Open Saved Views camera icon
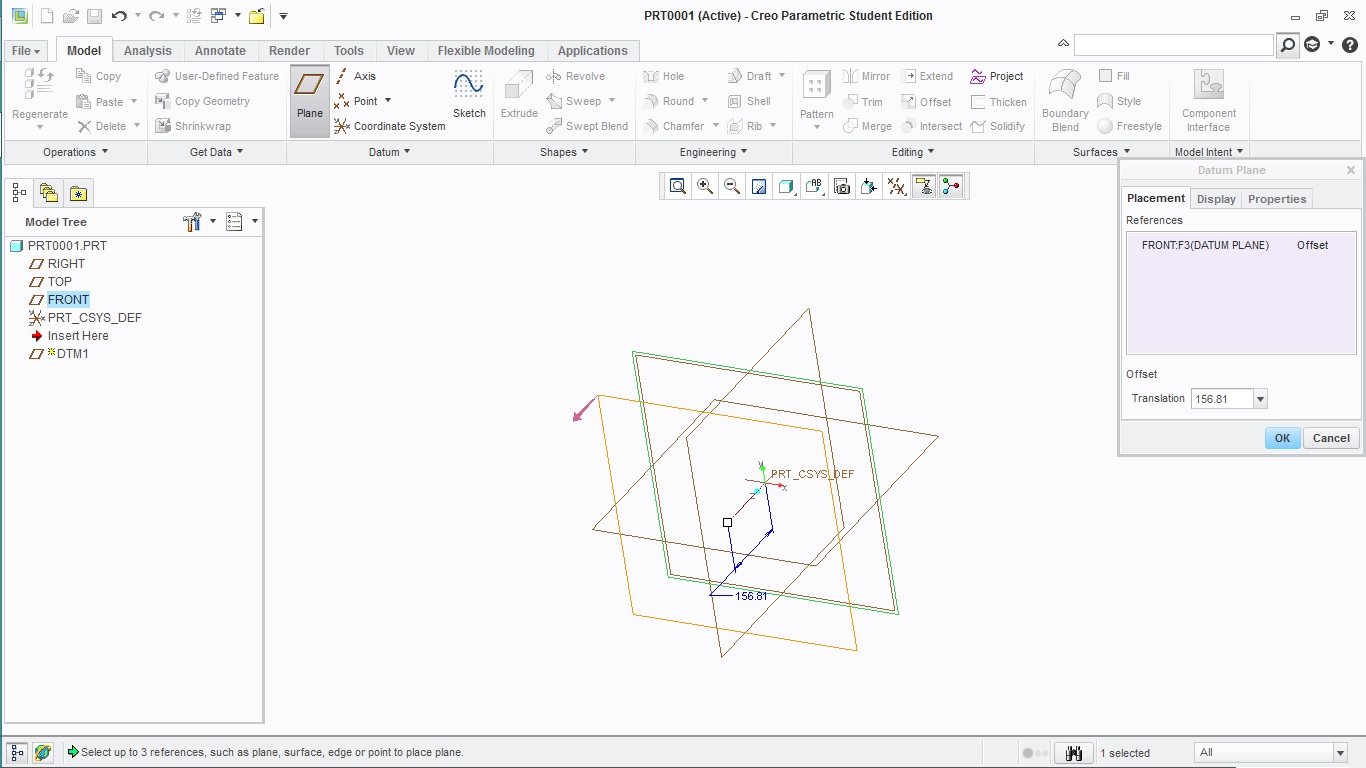The height and width of the screenshot is (768, 1366). click(x=842, y=186)
